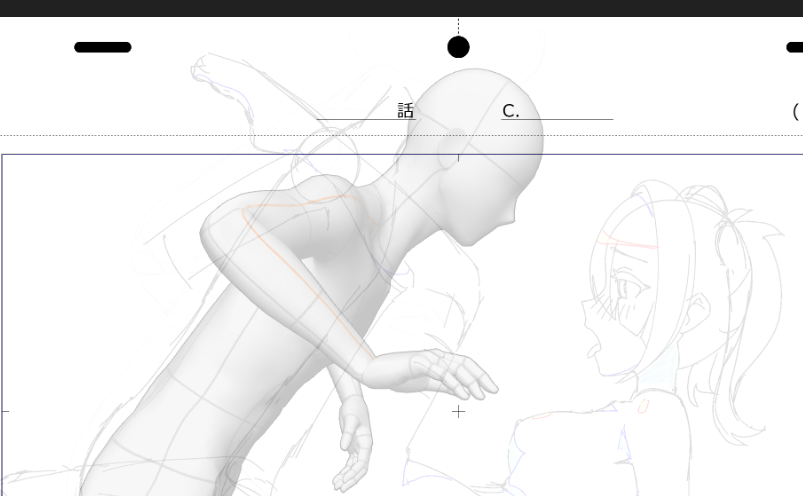Select the 3D mannequin's hanging lower hand
The image size is (803, 496).
point(353,443)
